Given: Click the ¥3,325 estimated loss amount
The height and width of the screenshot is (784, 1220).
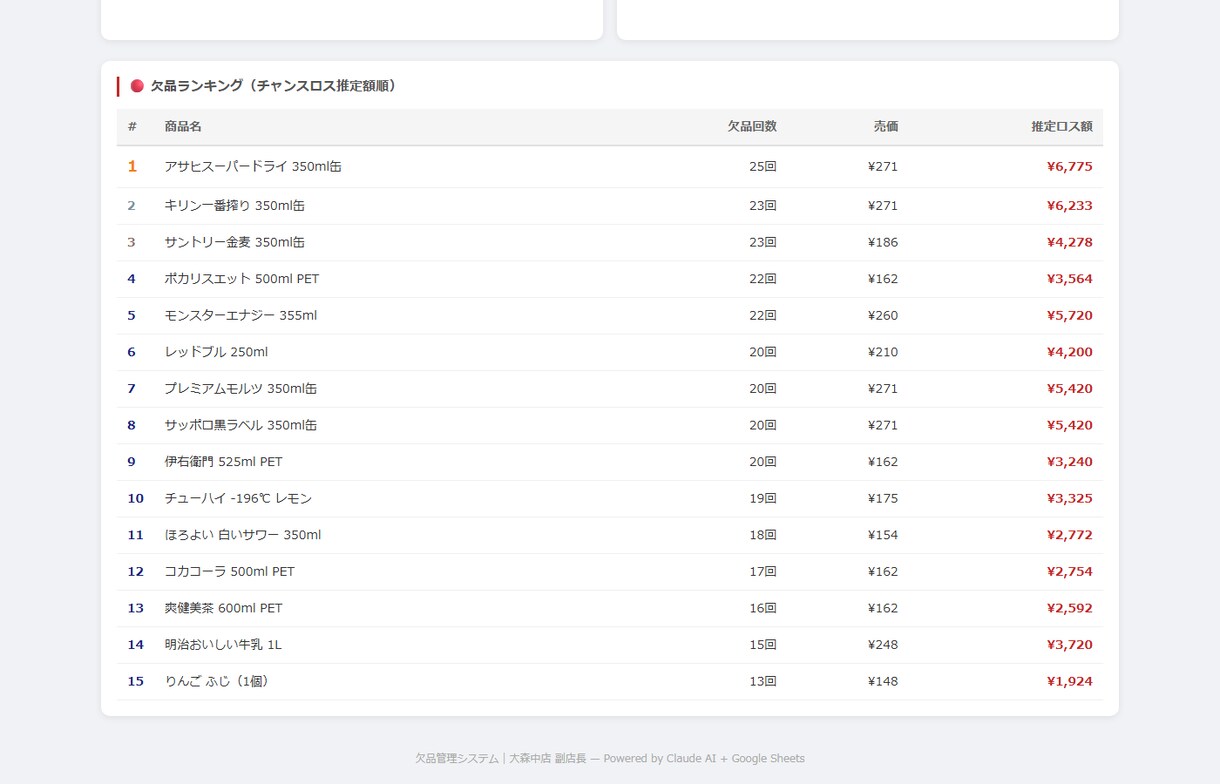Looking at the screenshot, I should 1070,499.
